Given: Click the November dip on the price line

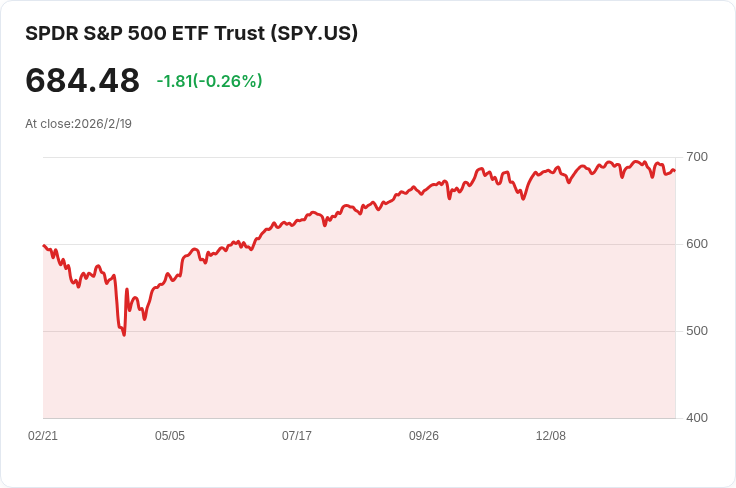Looking at the screenshot, I should [x=523, y=199].
